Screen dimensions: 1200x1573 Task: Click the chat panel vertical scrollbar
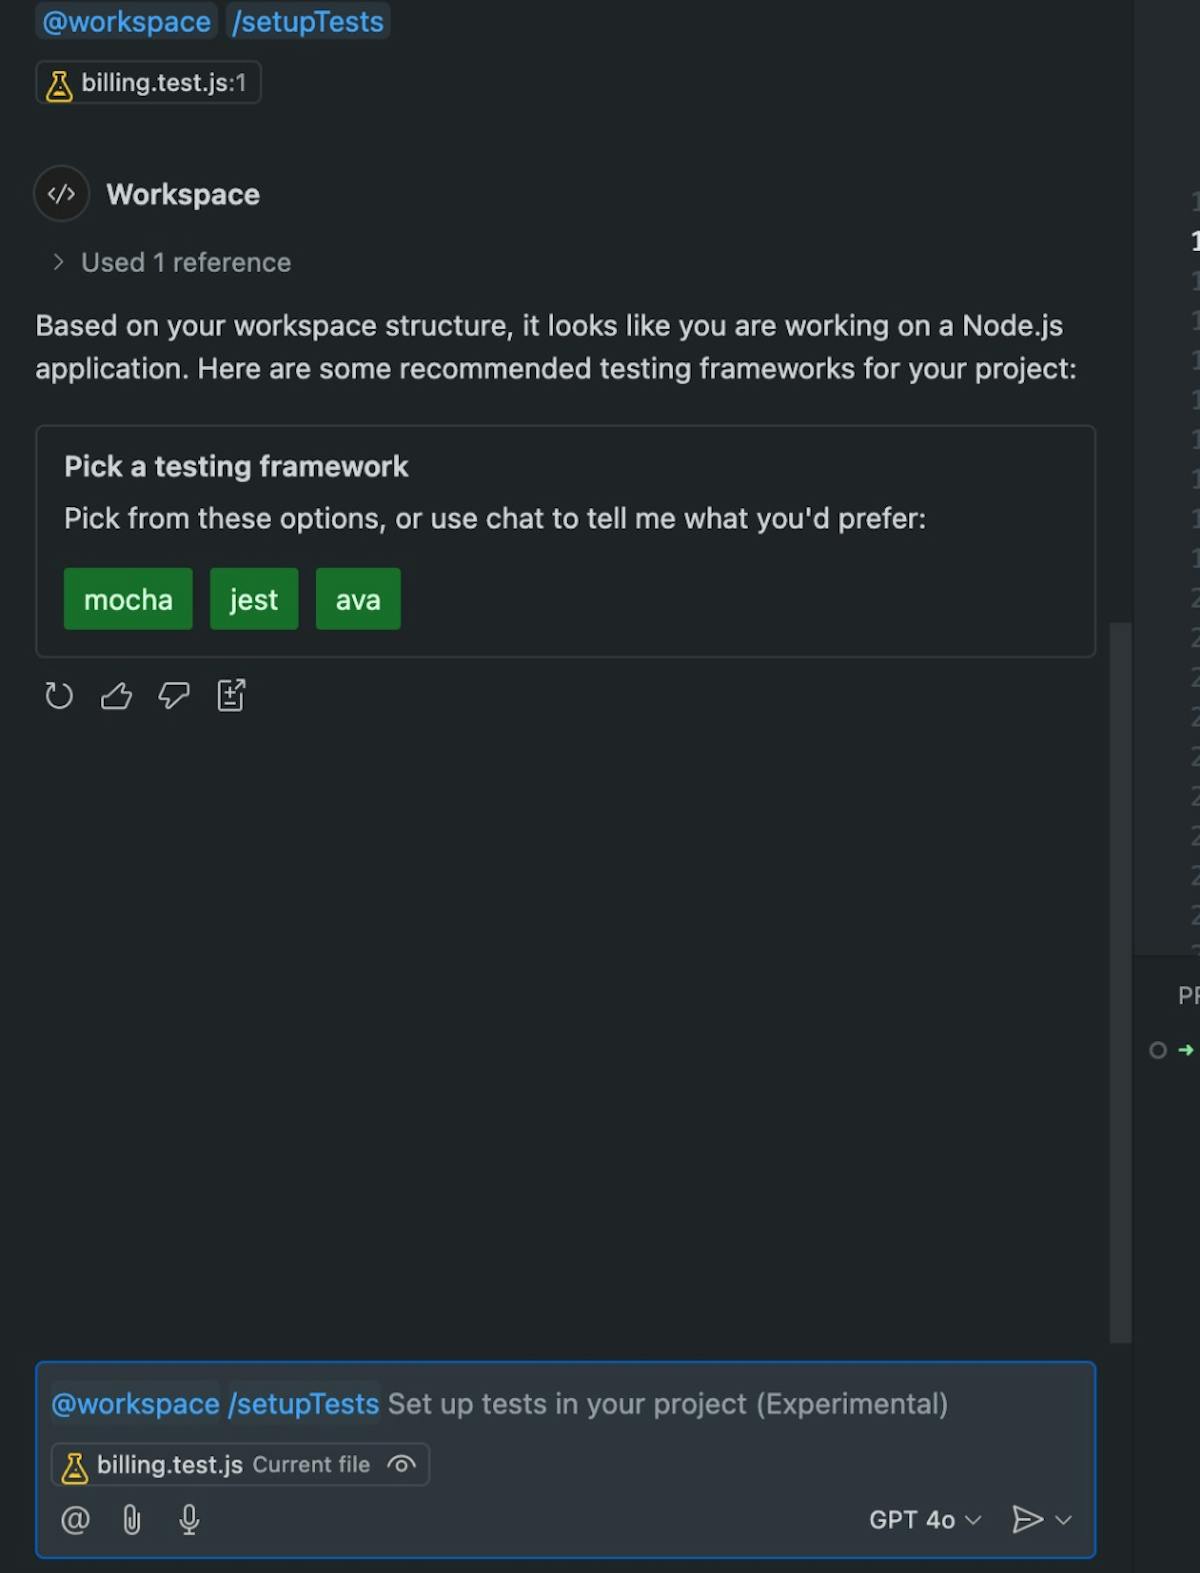[x=1120, y=980]
